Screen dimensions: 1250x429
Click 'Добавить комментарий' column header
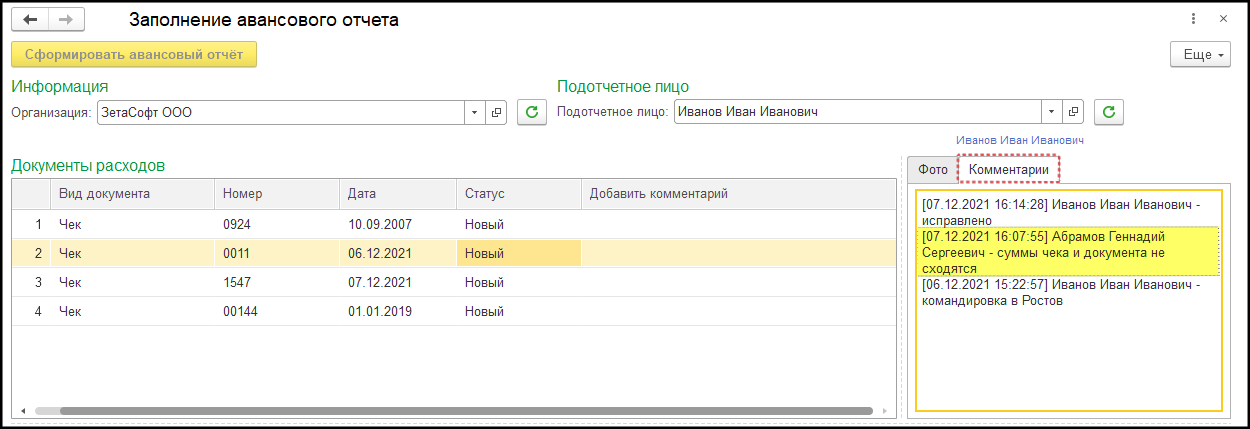tap(738, 194)
